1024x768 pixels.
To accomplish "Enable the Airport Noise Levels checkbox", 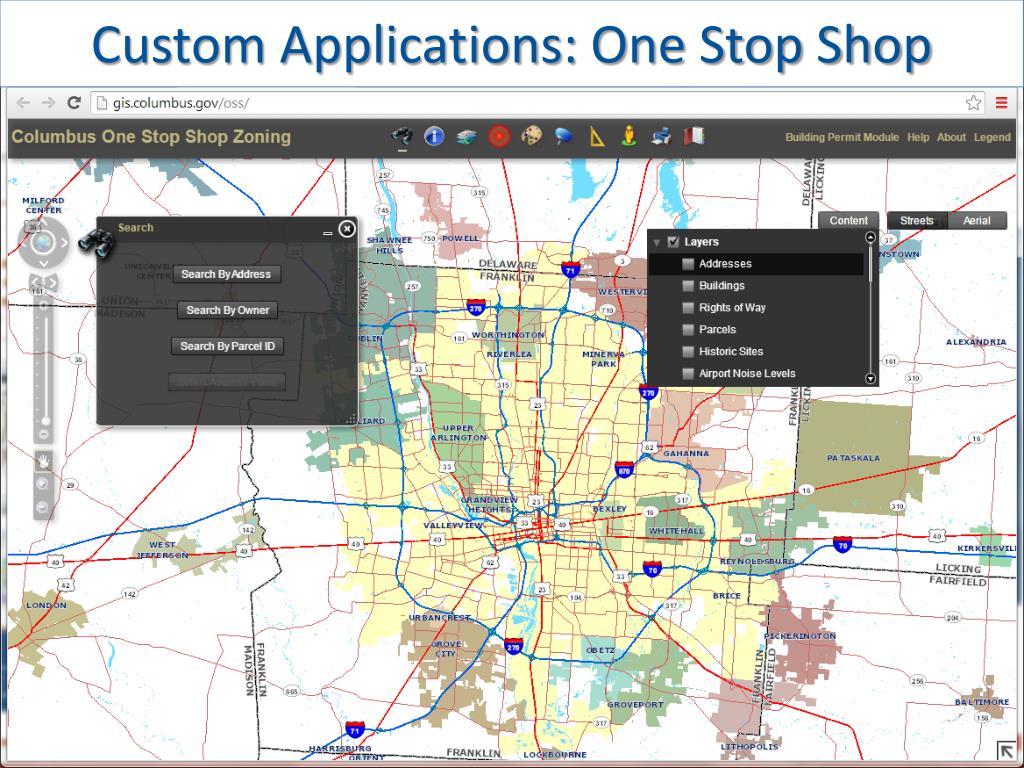I will pos(688,374).
